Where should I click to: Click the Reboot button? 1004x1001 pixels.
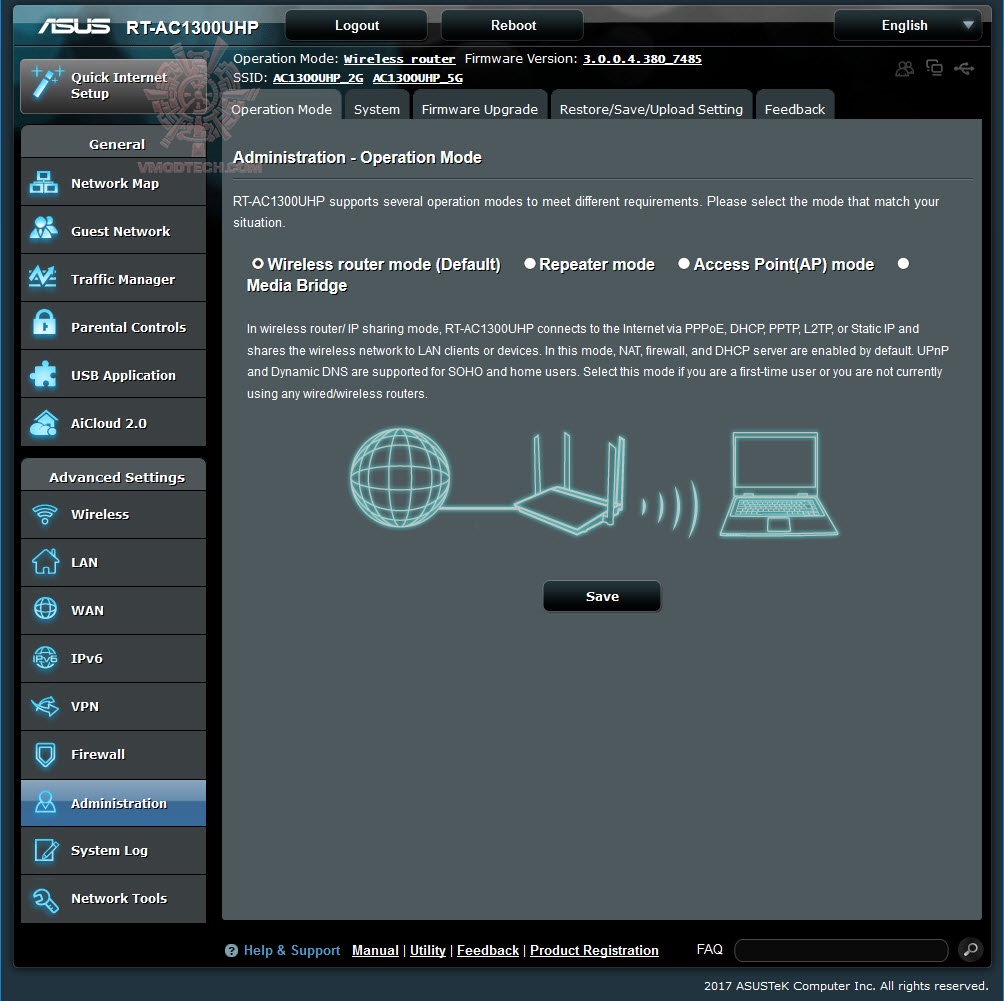point(513,26)
